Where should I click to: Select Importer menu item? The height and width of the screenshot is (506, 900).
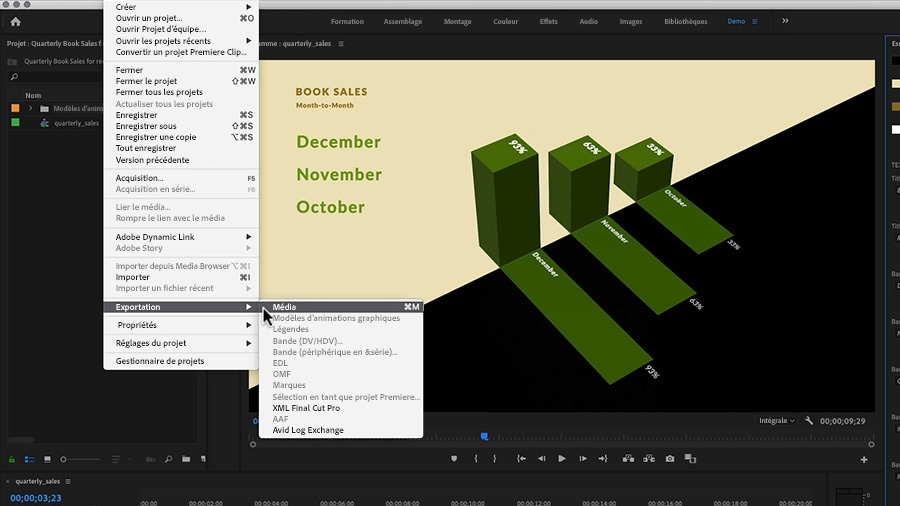[x=181, y=277]
